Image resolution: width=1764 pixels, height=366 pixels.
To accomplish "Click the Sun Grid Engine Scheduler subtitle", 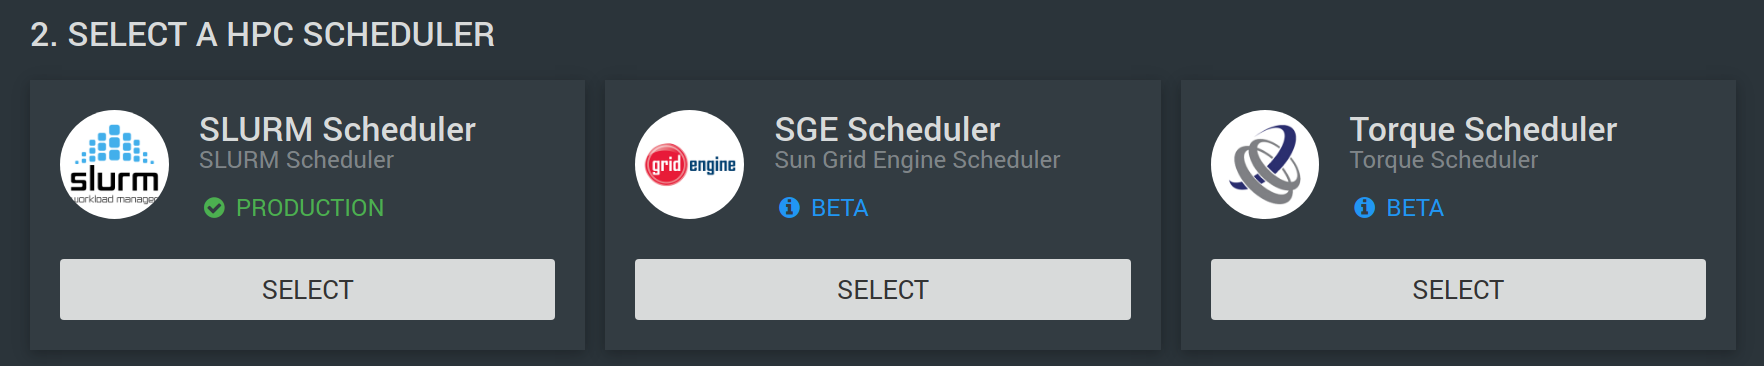I will tap(917, 160).
